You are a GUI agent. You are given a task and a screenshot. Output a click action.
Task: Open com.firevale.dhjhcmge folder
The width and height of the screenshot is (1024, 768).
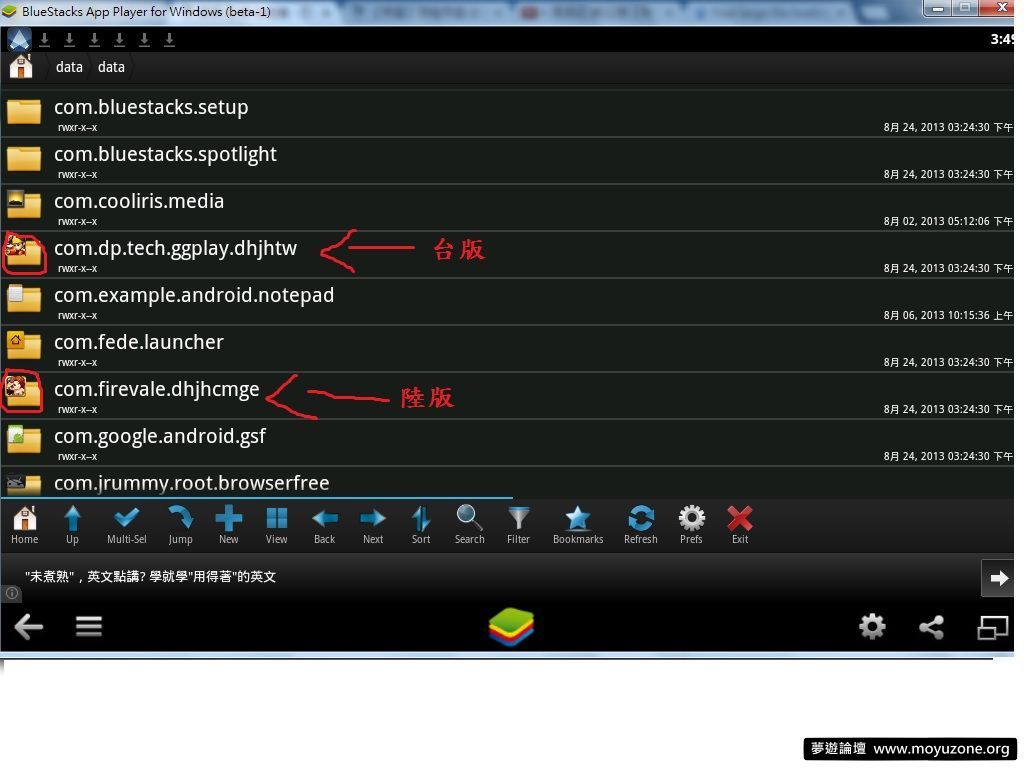pyautogui.click(x=507, y=396)
